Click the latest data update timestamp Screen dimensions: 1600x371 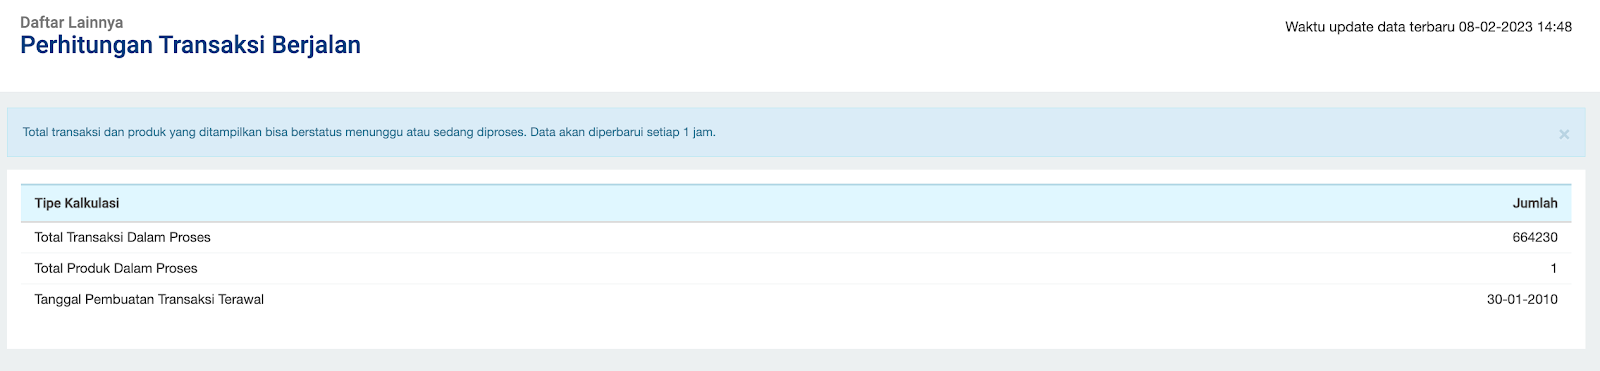tap(1428, 27)
